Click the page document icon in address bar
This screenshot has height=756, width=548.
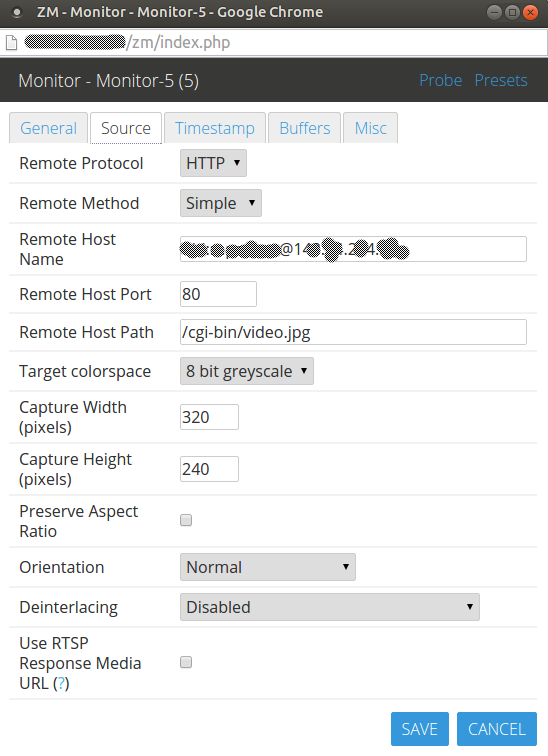coord(12,43)
